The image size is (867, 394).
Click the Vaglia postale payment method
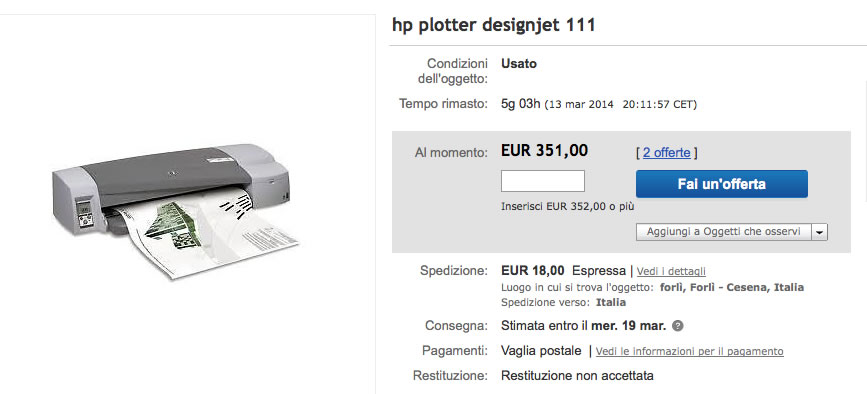(x=541, y=351)
